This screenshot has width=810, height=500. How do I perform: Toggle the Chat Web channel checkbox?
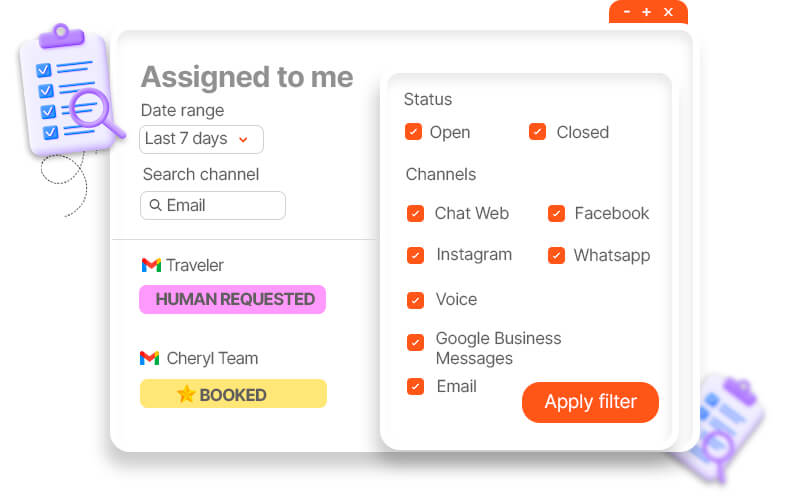(416, 214)
